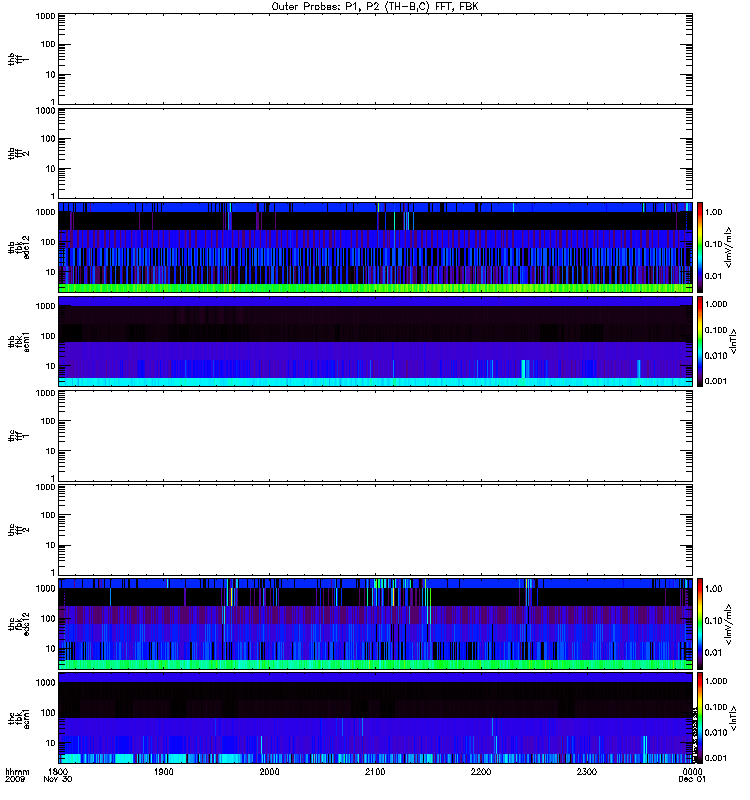Click the '0.01' tick on thb edc12 color bar
The width and height of the screenshot is (750, 800).
pyautogui.click(x=713, y=276)
